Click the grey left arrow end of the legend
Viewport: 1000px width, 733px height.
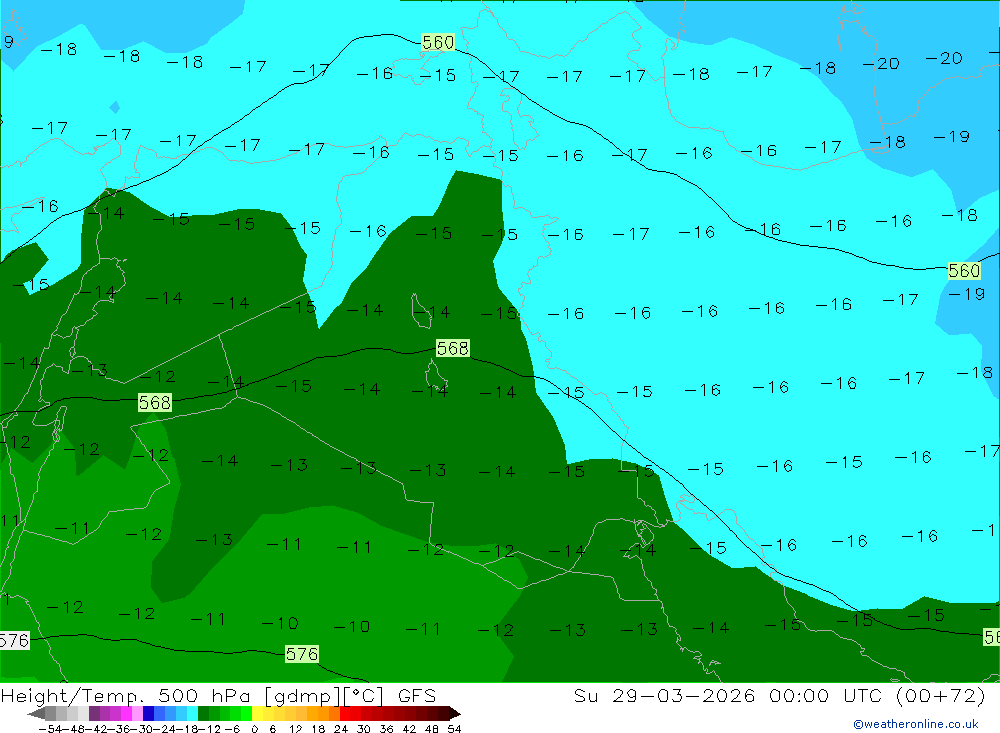(x=36, y=713)
